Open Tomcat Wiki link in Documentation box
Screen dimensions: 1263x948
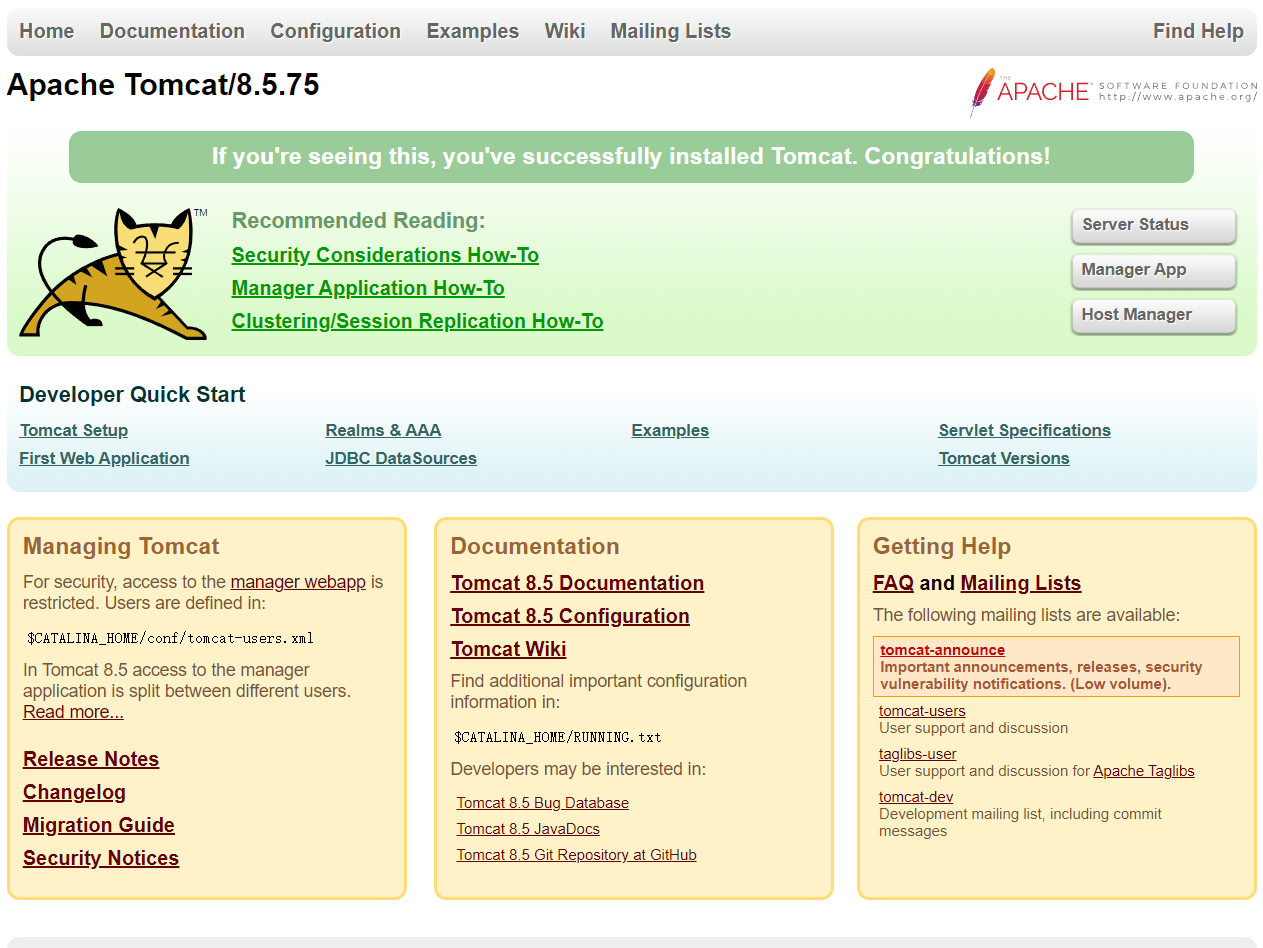pos(508,649)
